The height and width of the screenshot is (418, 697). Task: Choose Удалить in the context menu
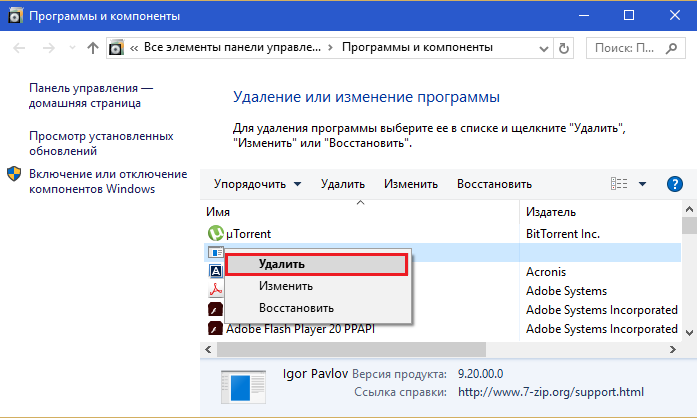pyautogui.click(x=316, y=264)
